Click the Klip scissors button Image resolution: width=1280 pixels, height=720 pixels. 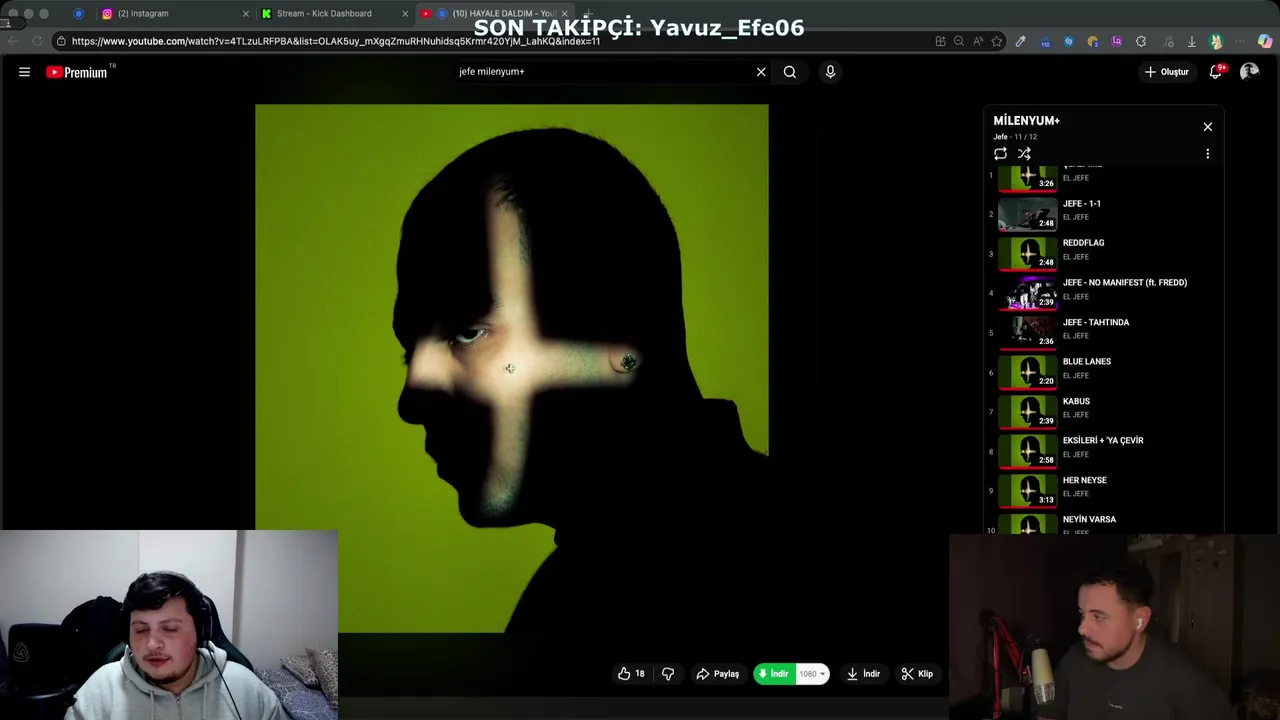pos(917,674)
